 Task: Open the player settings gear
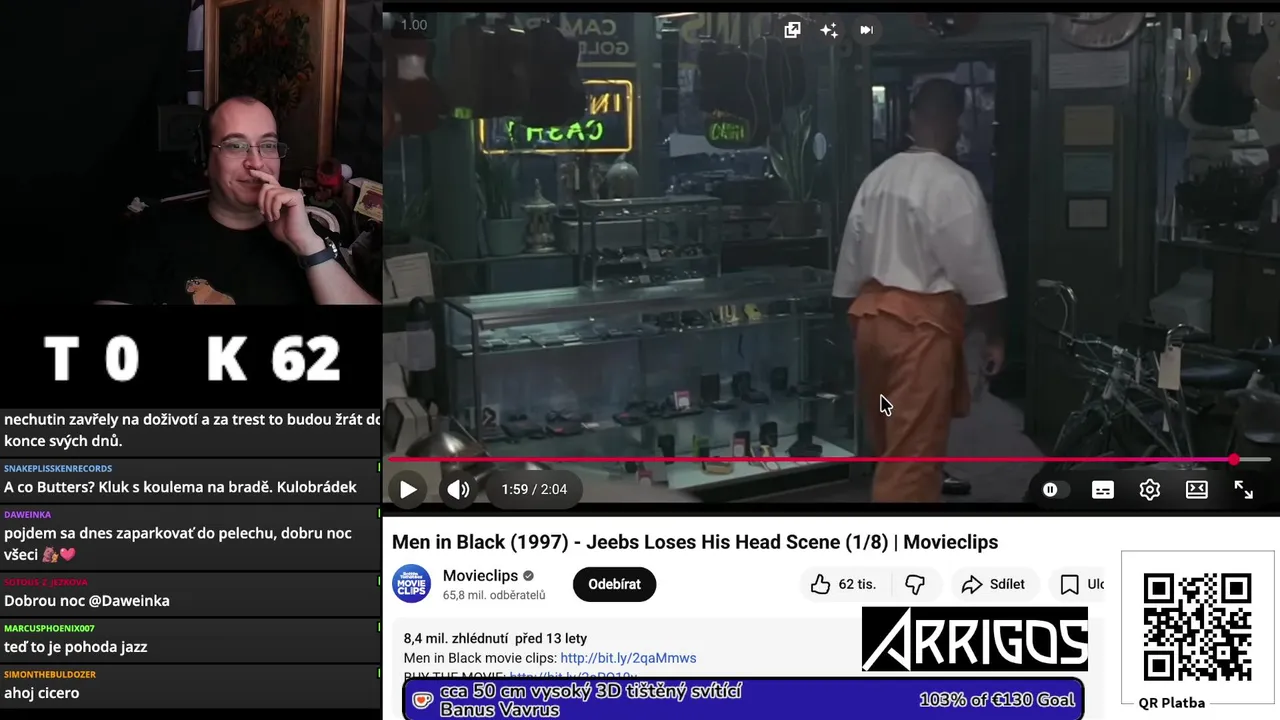1150,489
